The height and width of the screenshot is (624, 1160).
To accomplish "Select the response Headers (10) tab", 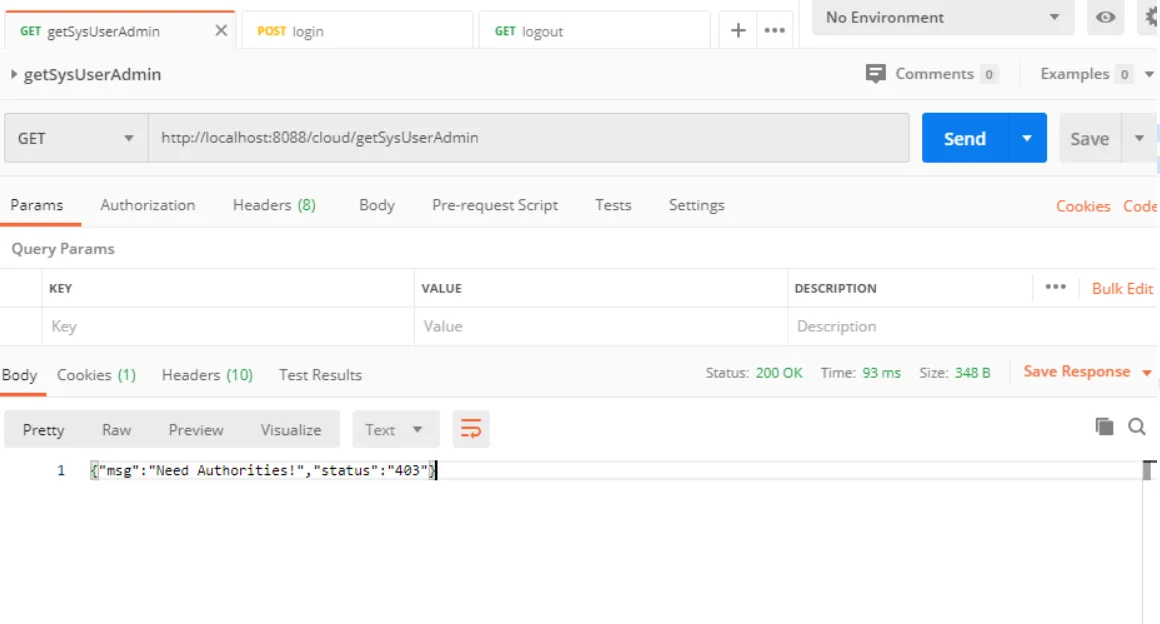I will (x=207, y=375).
